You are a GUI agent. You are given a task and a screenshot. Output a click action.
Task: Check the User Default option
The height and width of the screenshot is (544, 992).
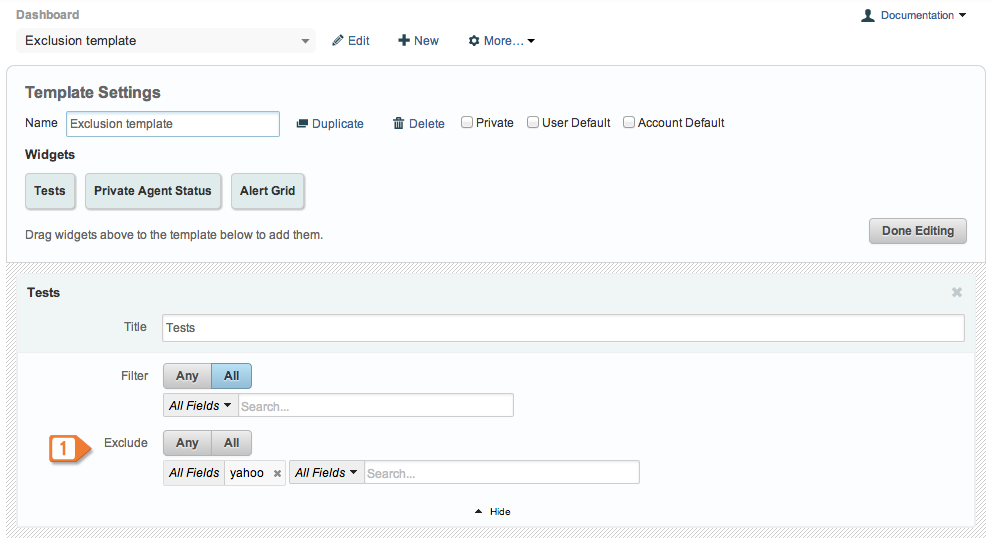tap(533, 122)
